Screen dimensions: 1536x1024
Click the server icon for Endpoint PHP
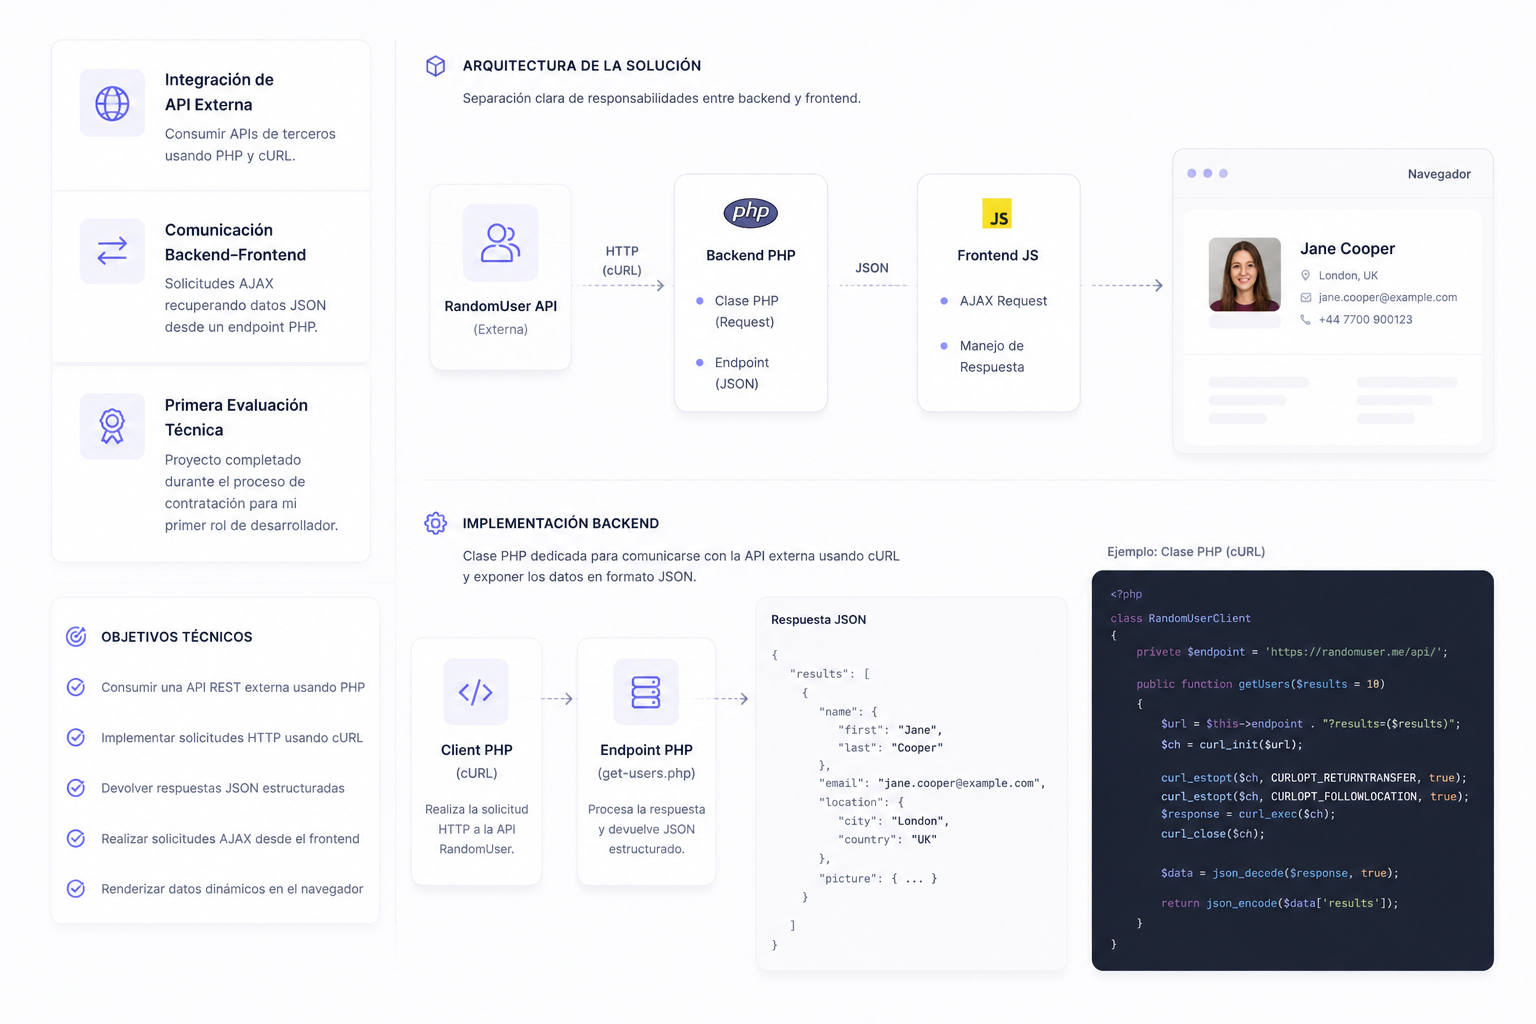(x=646, y=692)
